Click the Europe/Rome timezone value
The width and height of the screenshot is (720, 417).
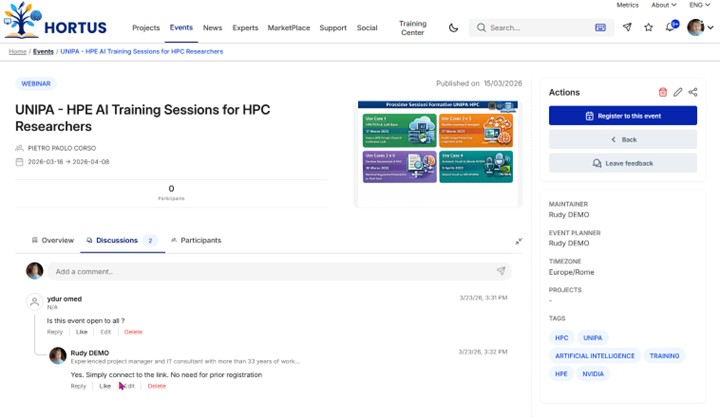tap(571, 272)
